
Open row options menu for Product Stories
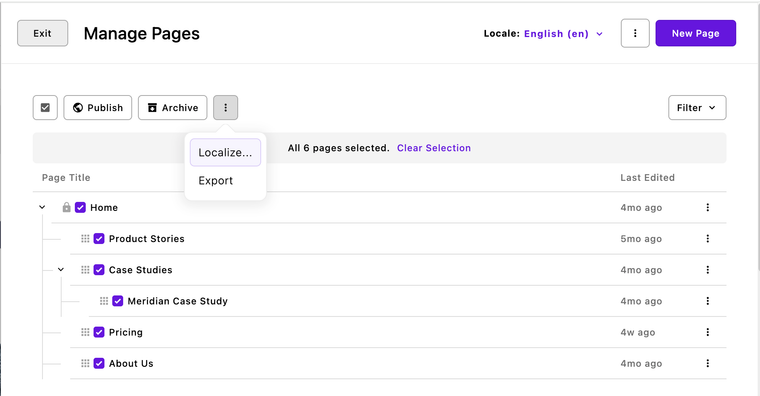[708, 238]
